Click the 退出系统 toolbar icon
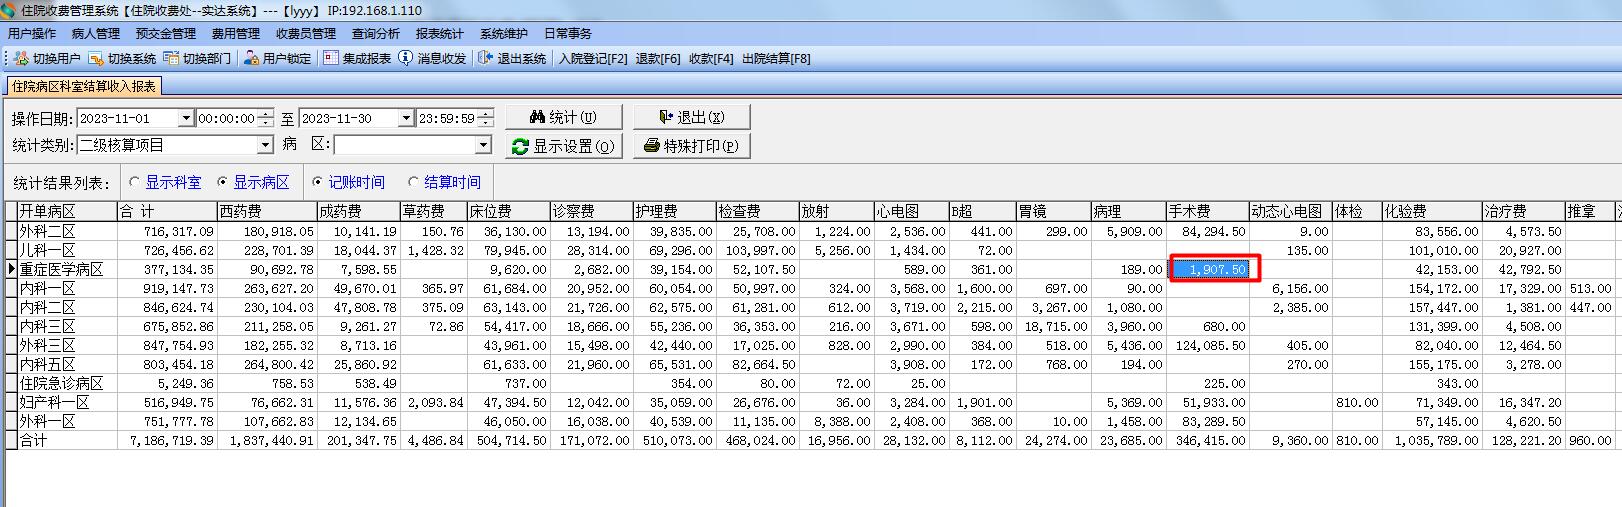 tap(486, 58)
